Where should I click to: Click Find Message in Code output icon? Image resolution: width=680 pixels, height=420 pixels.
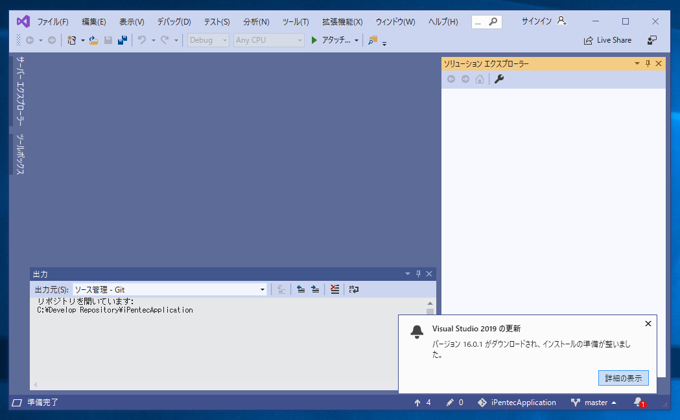[281, 289]
